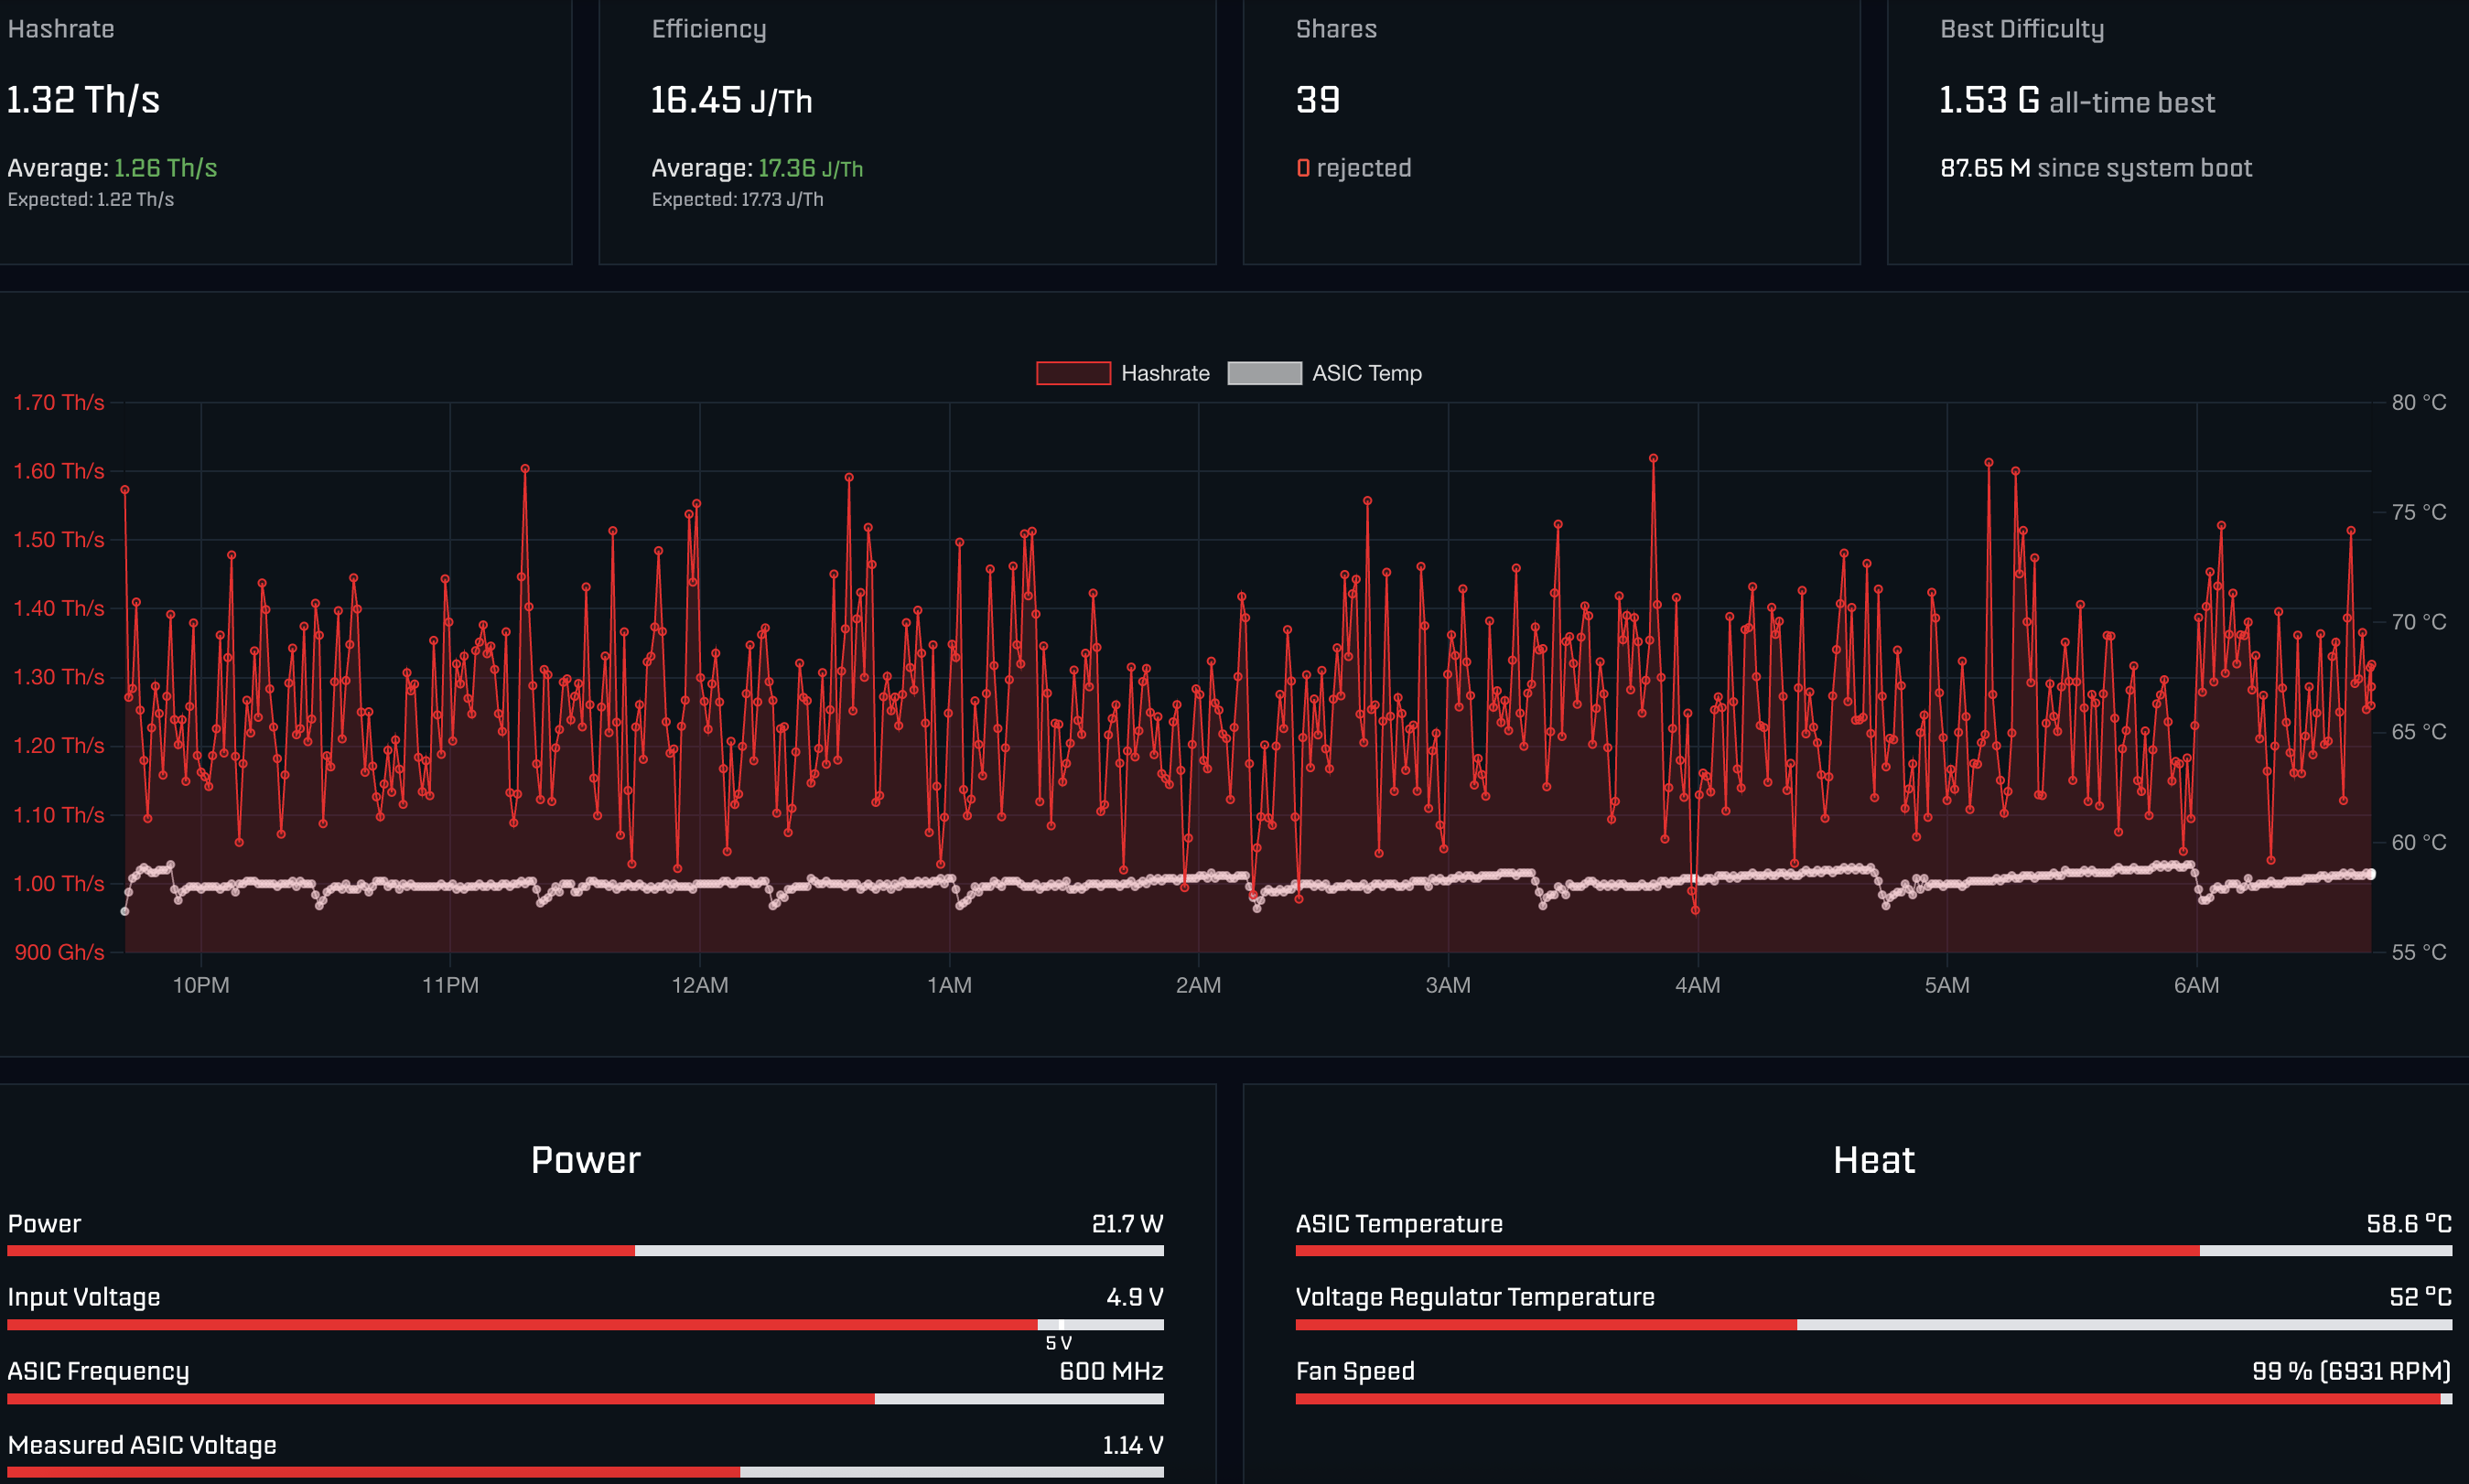This screenshot has width=2469, height=1484.
Task: Click the 10PM chart axis label
Action: 201,985
